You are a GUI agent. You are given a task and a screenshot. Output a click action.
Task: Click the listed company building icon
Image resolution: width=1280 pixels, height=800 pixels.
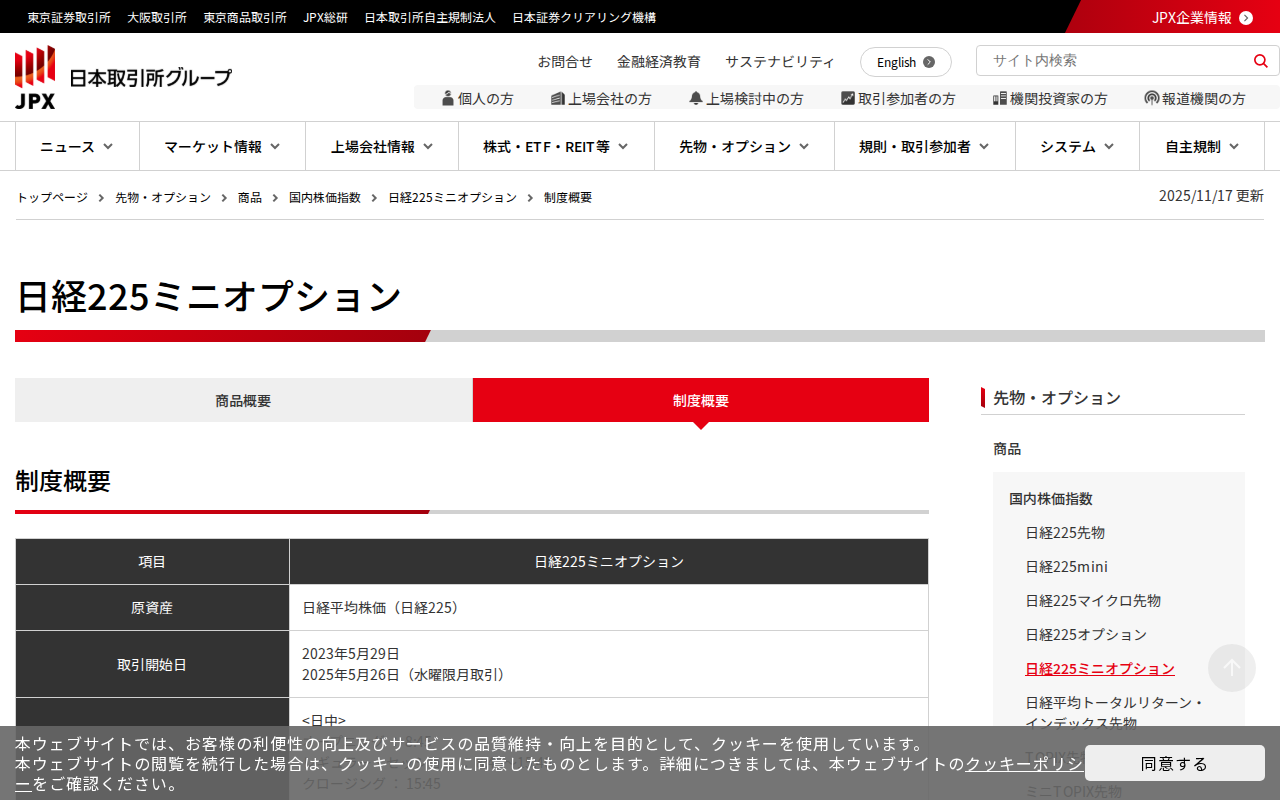[x=558, y=98]
